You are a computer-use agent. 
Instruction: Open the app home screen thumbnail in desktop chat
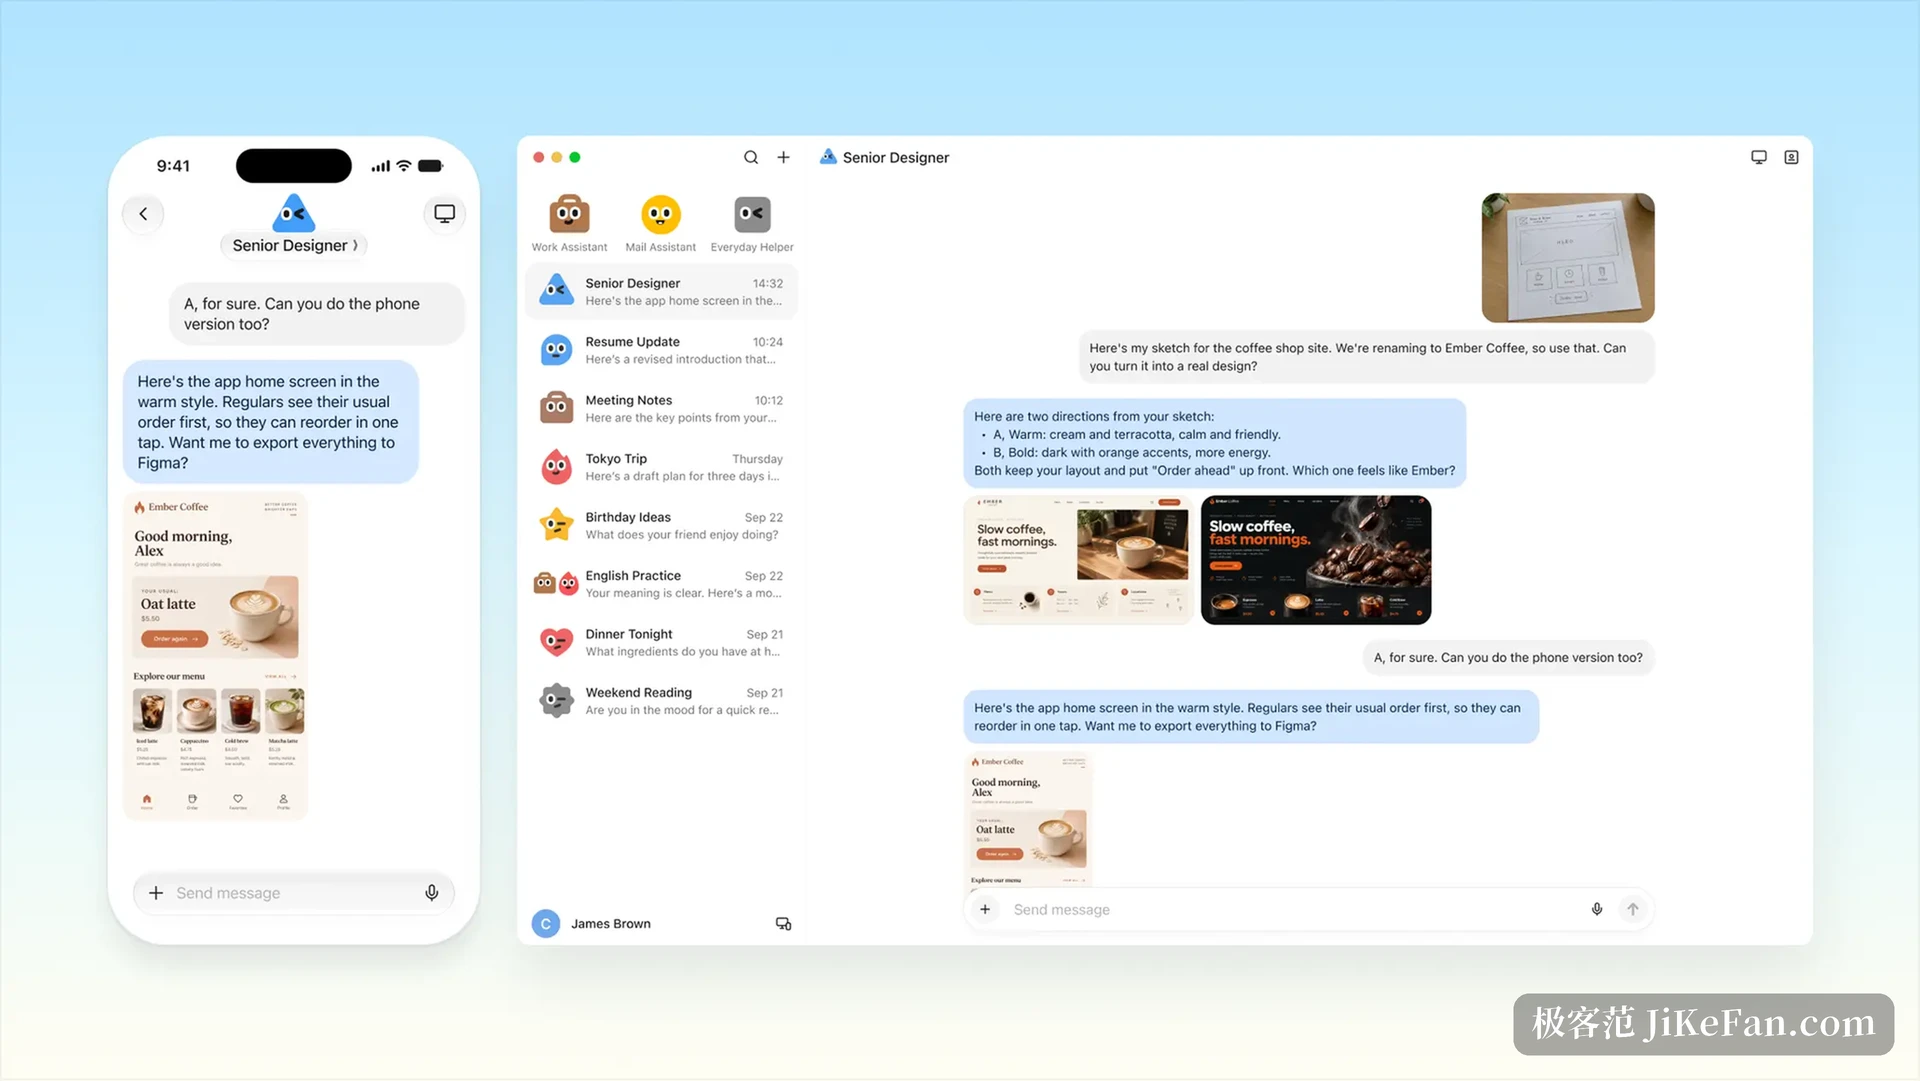pyautogui.click(x=1028, y=820)
